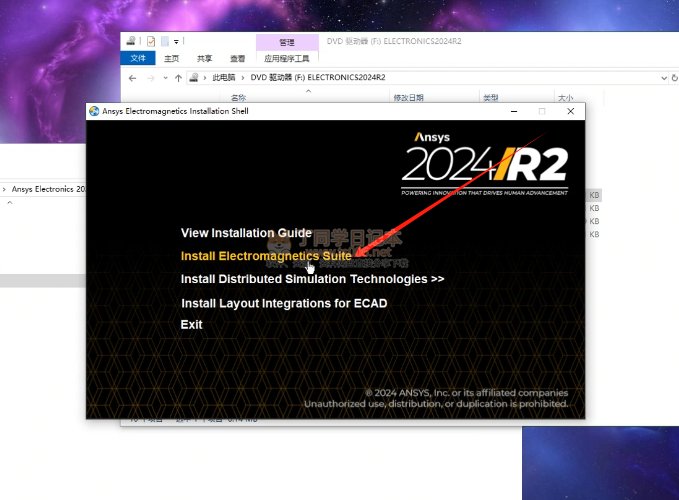The width and height of the screenshot is (679, 500).
Task: Click the Explorer window drive icon in title bar
Action: click(x=131, y=41)
